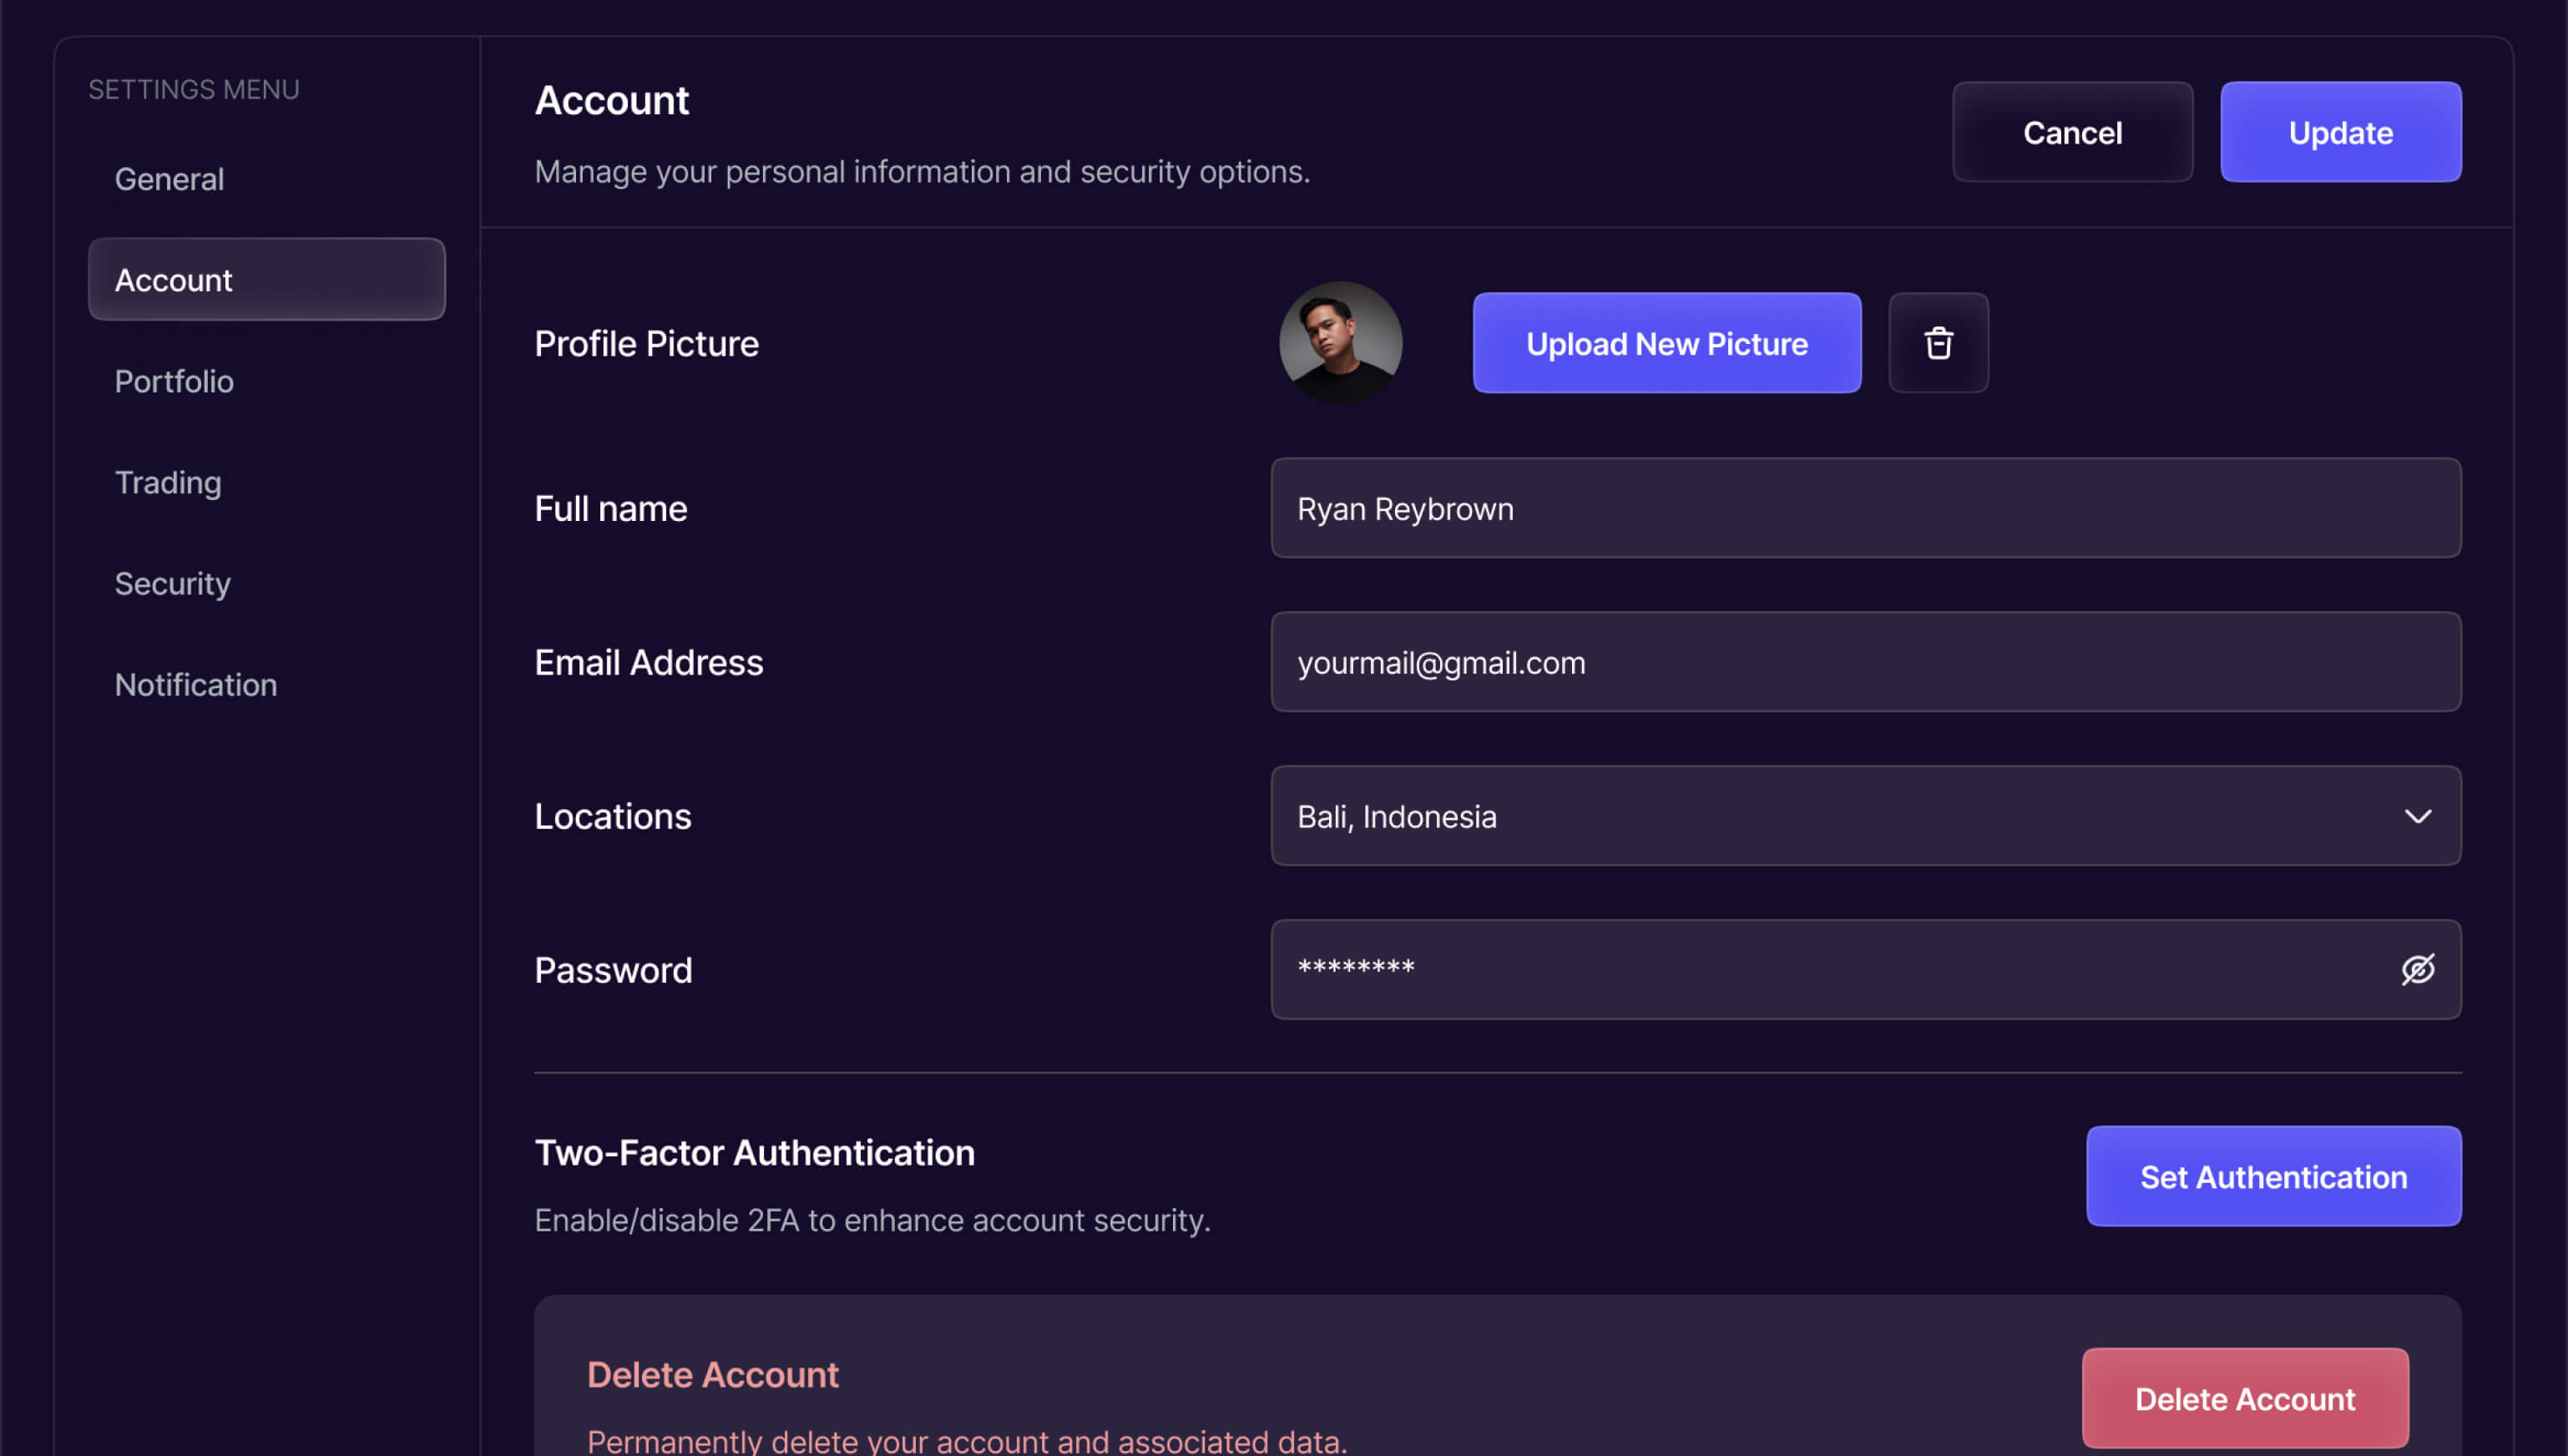Focus the Full name input field
Image resolution: width=2568 pixels, height=1456 pixels.
click(x=1865, y=508)
